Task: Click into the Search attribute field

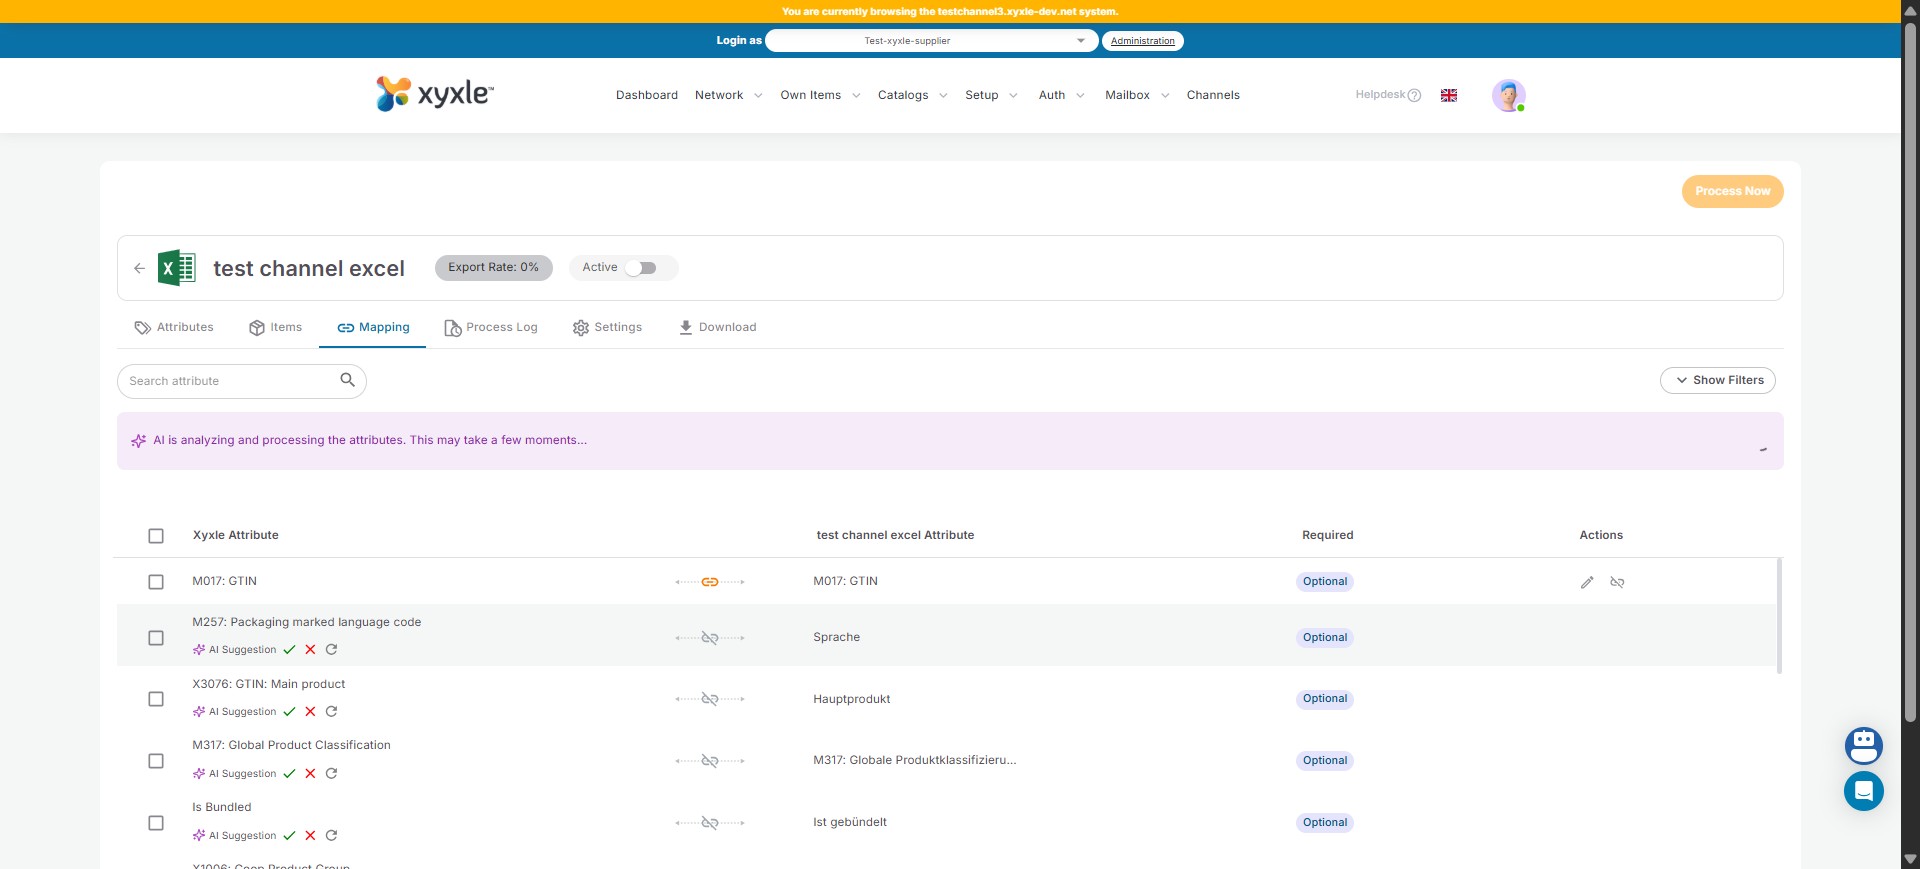Action: point(230,381)
